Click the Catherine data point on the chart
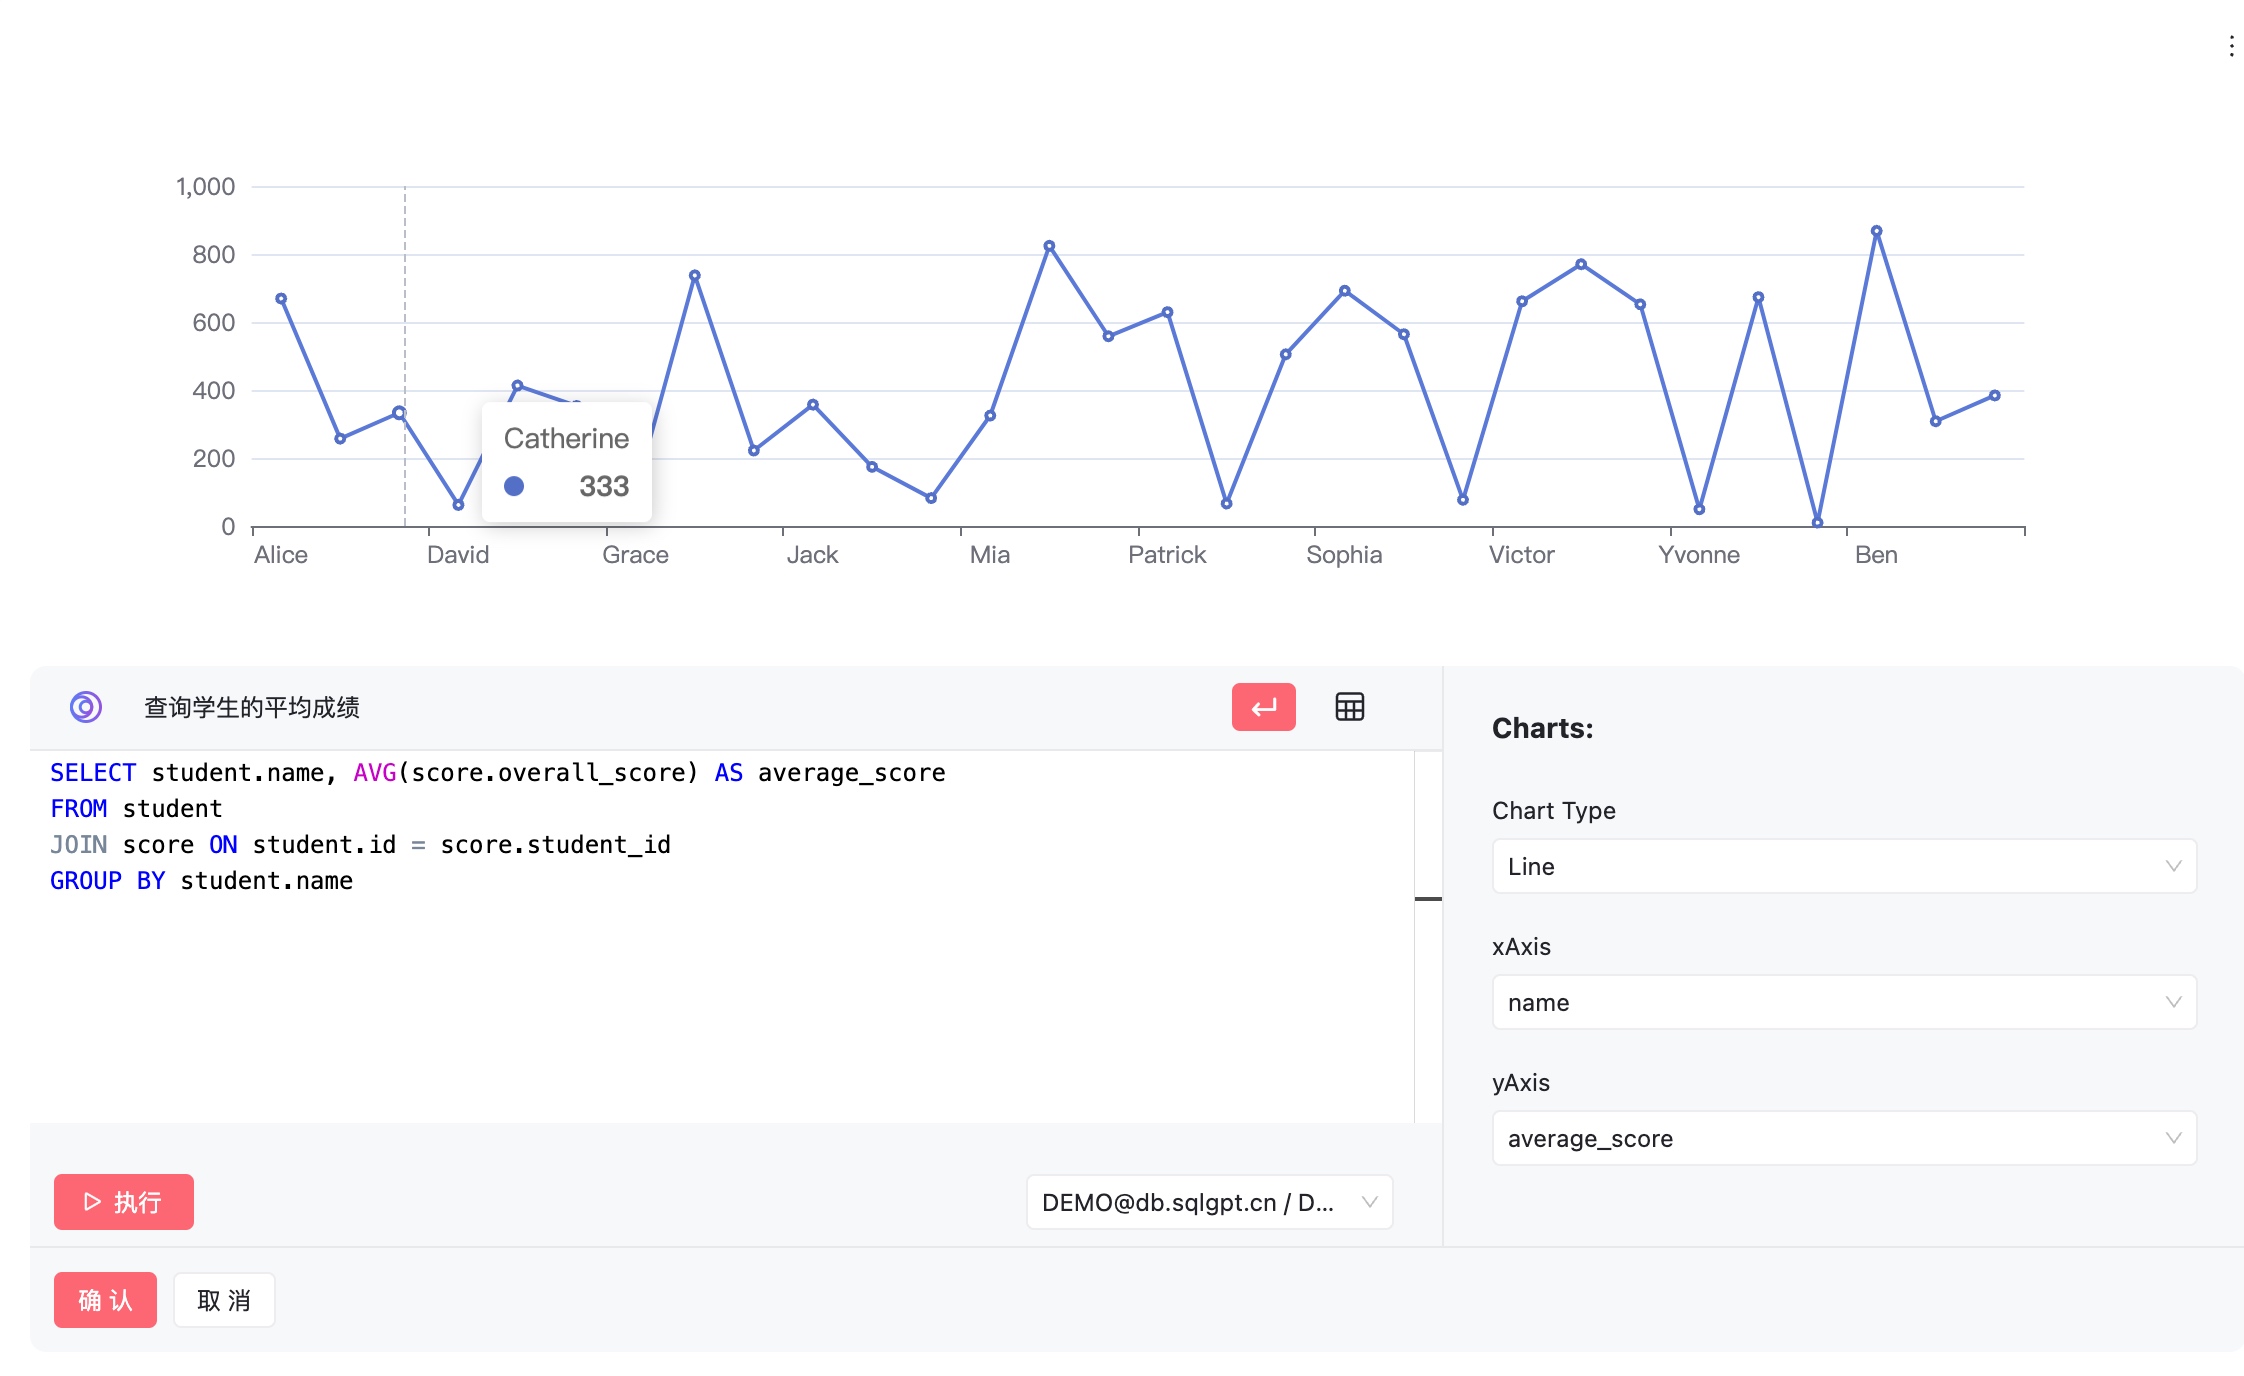This screenshot has height=1376, width=2244. (399, 412)
